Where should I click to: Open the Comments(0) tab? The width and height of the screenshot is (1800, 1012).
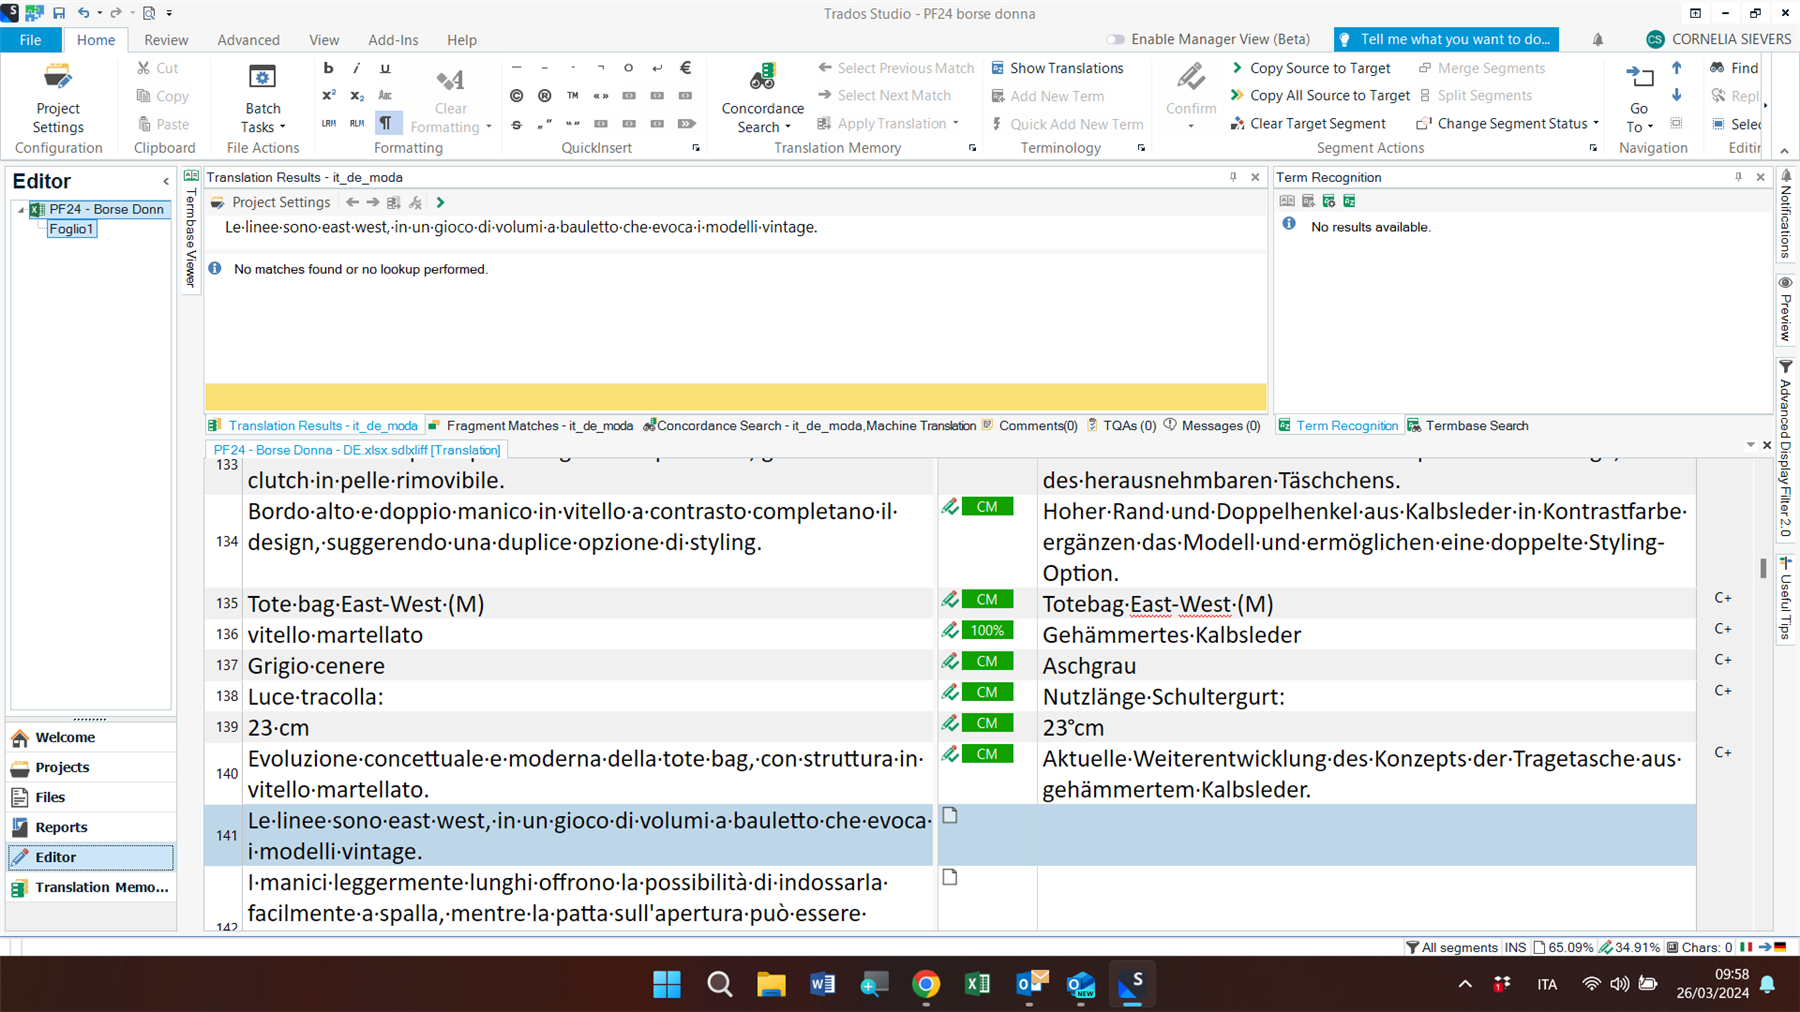pos(1029,425)
